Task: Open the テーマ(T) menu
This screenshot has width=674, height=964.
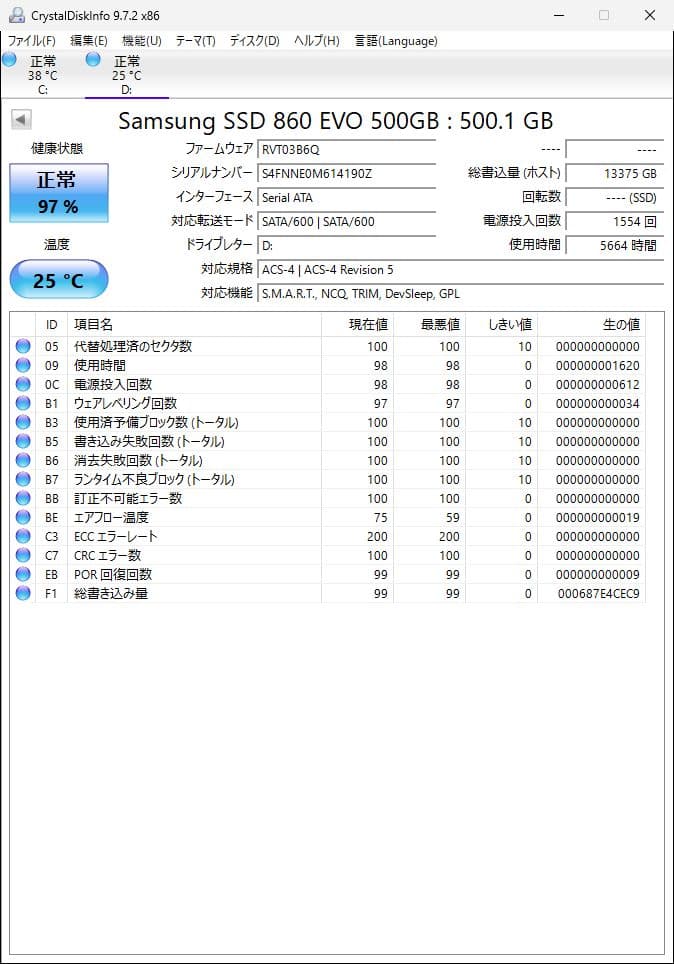Action: [196, 41]
